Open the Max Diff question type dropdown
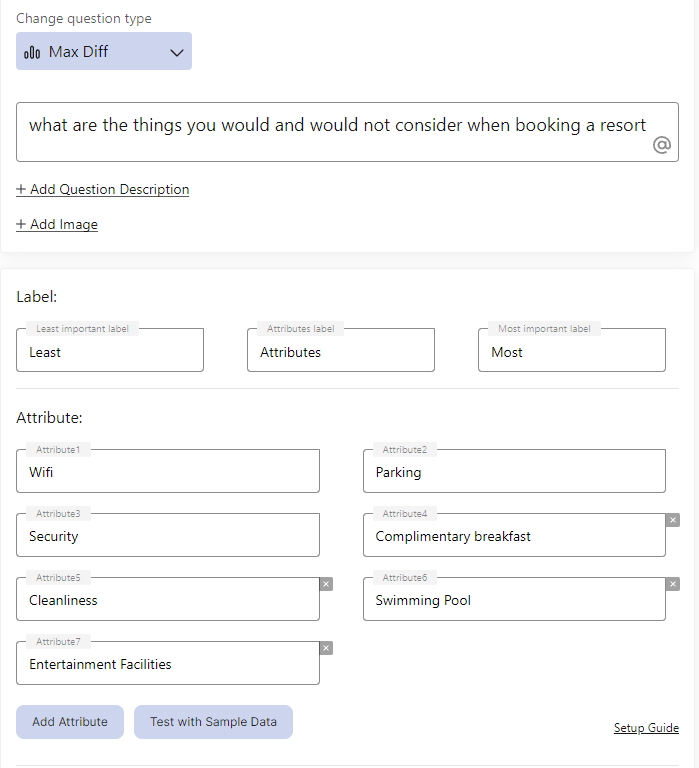Viewport: 699px width, 768px height. click(x=103, y=51)
